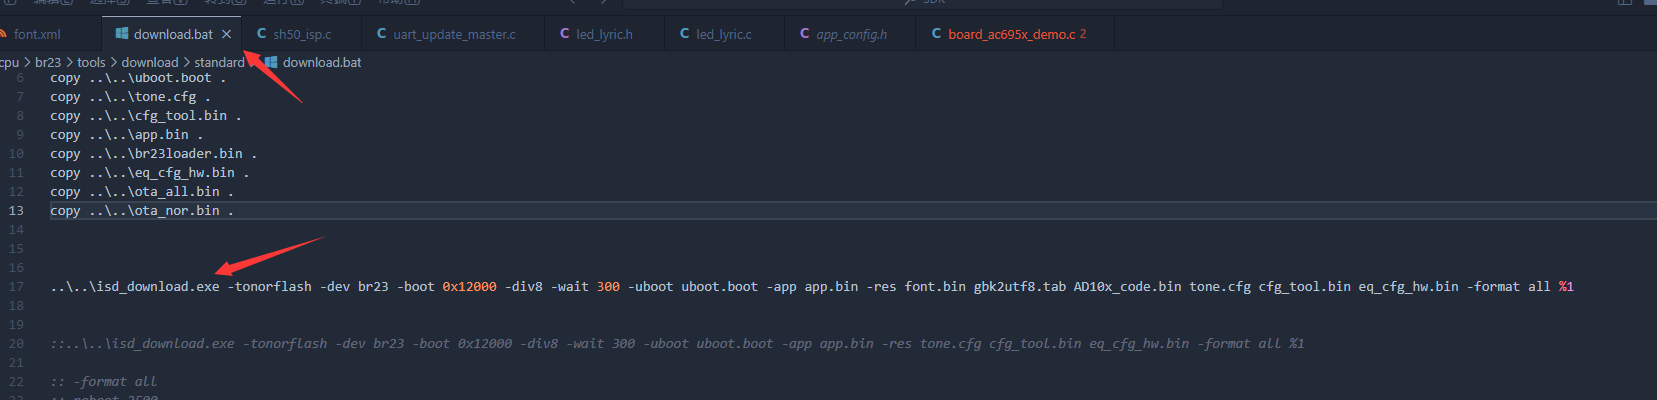Click the C file icon of sh50_isp.c

point(261,34)
